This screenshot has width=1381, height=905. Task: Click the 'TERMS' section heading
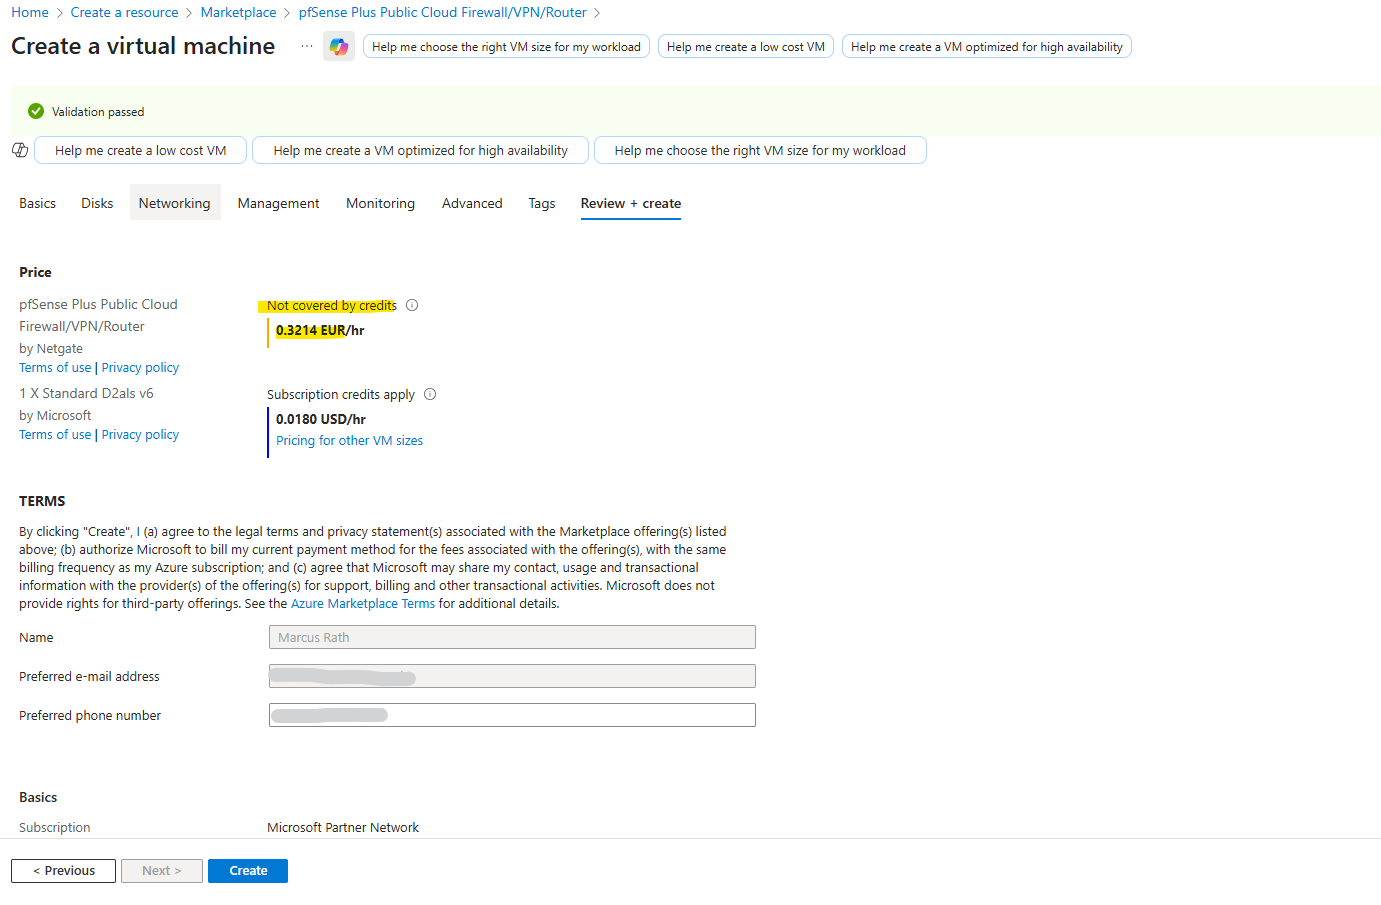pos(42,501)
